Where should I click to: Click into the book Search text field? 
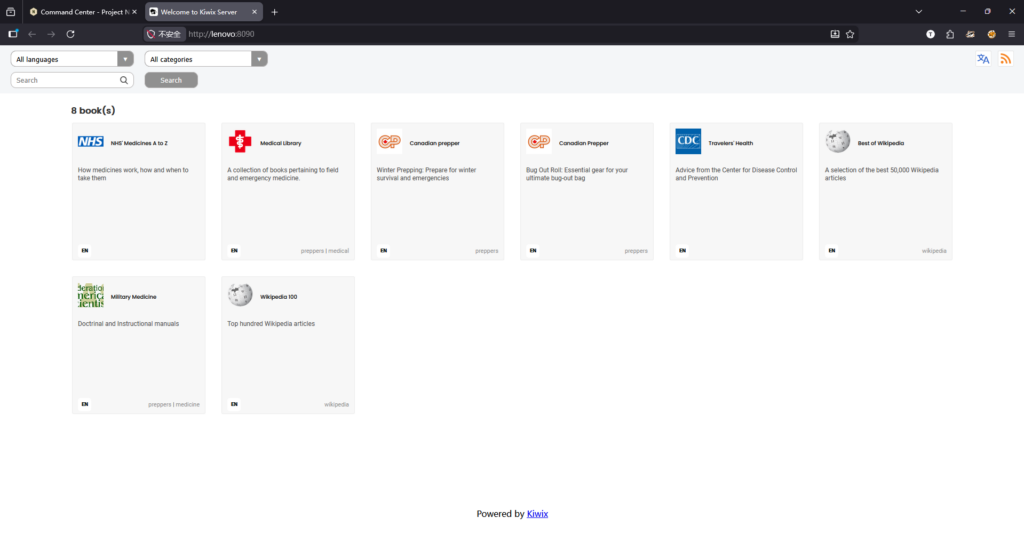pos(65,80)
